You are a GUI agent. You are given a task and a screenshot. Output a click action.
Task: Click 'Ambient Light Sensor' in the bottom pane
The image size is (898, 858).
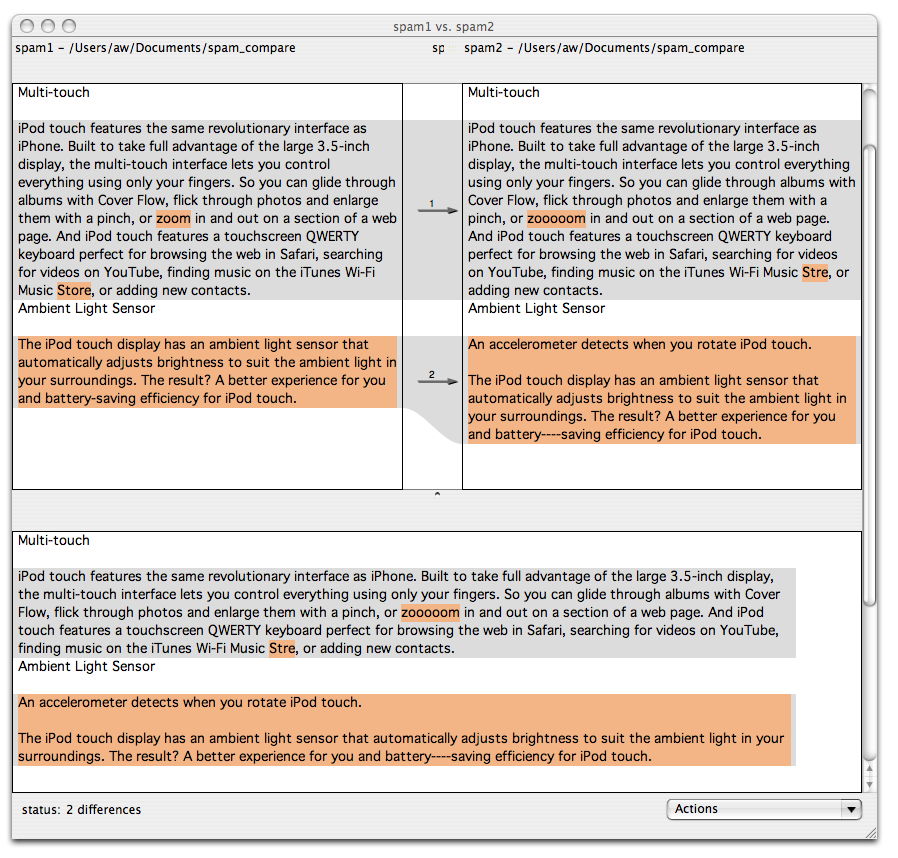pyautogui.click(x=86, y=666)
